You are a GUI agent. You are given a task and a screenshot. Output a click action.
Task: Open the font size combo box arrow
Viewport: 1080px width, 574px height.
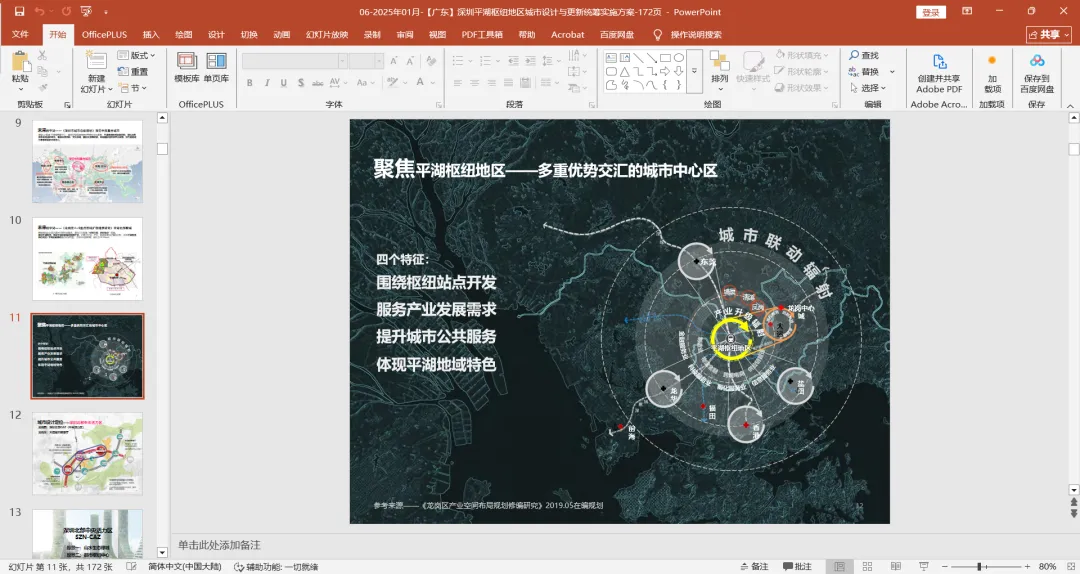point(379,61)
